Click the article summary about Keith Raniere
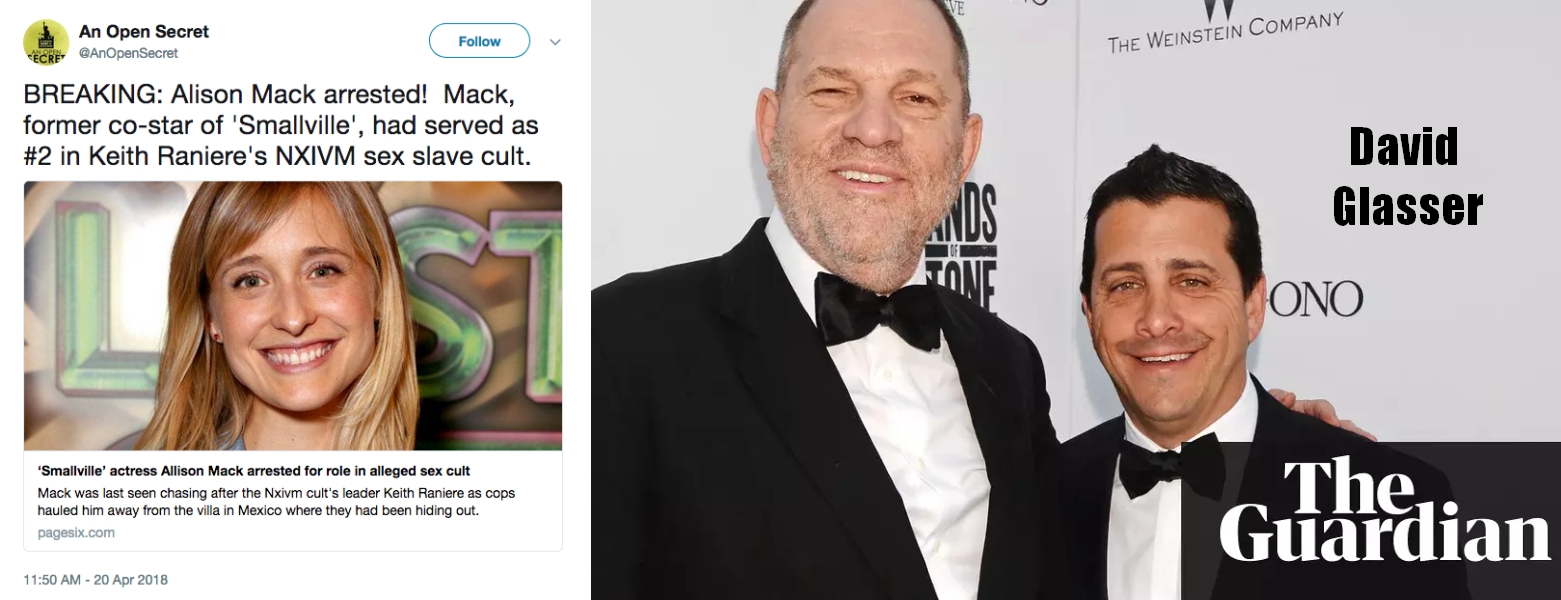 [276, 502]
